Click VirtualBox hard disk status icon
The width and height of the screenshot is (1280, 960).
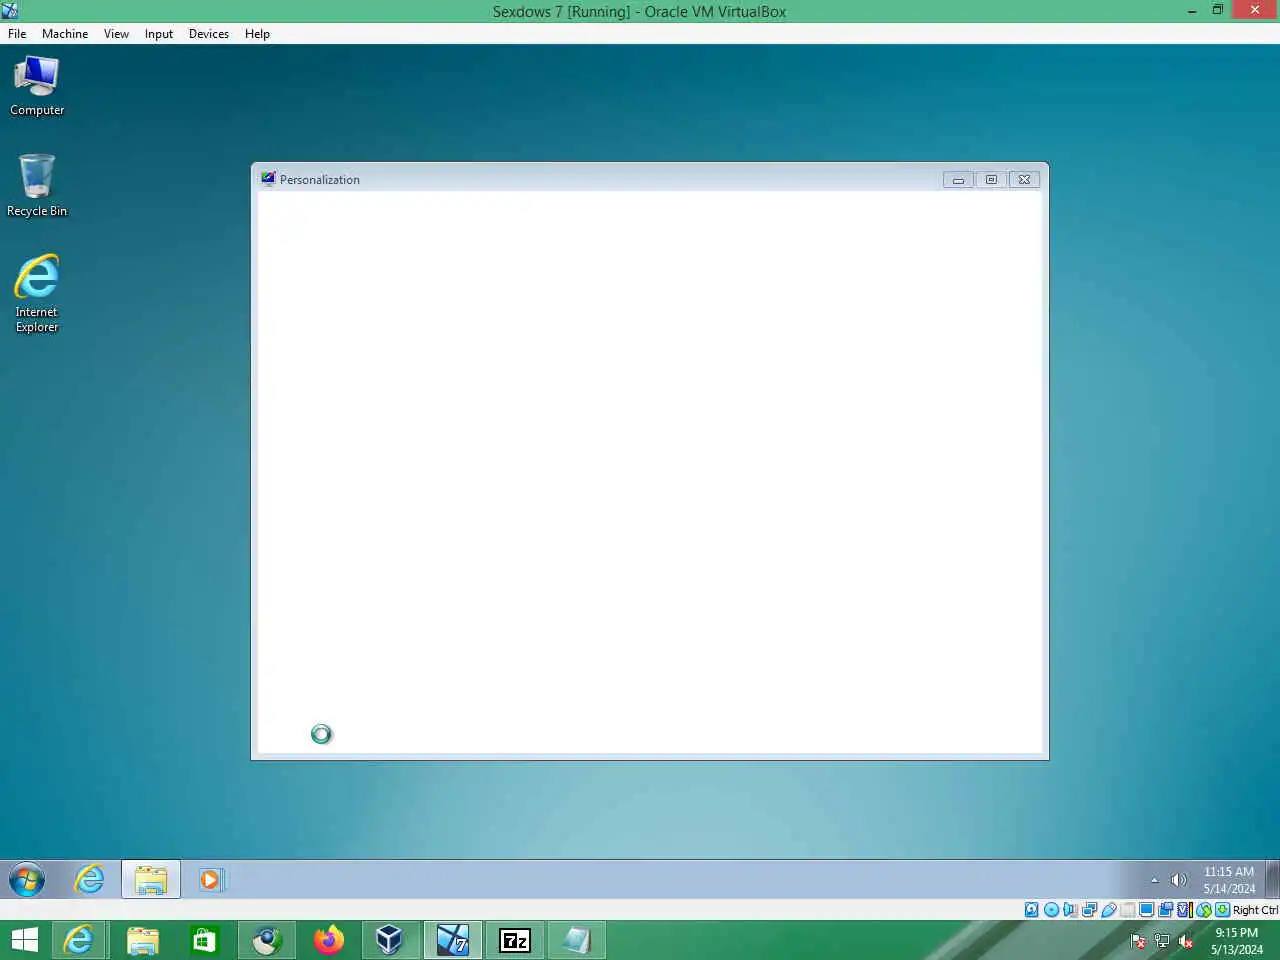[x=1032, y=910]
